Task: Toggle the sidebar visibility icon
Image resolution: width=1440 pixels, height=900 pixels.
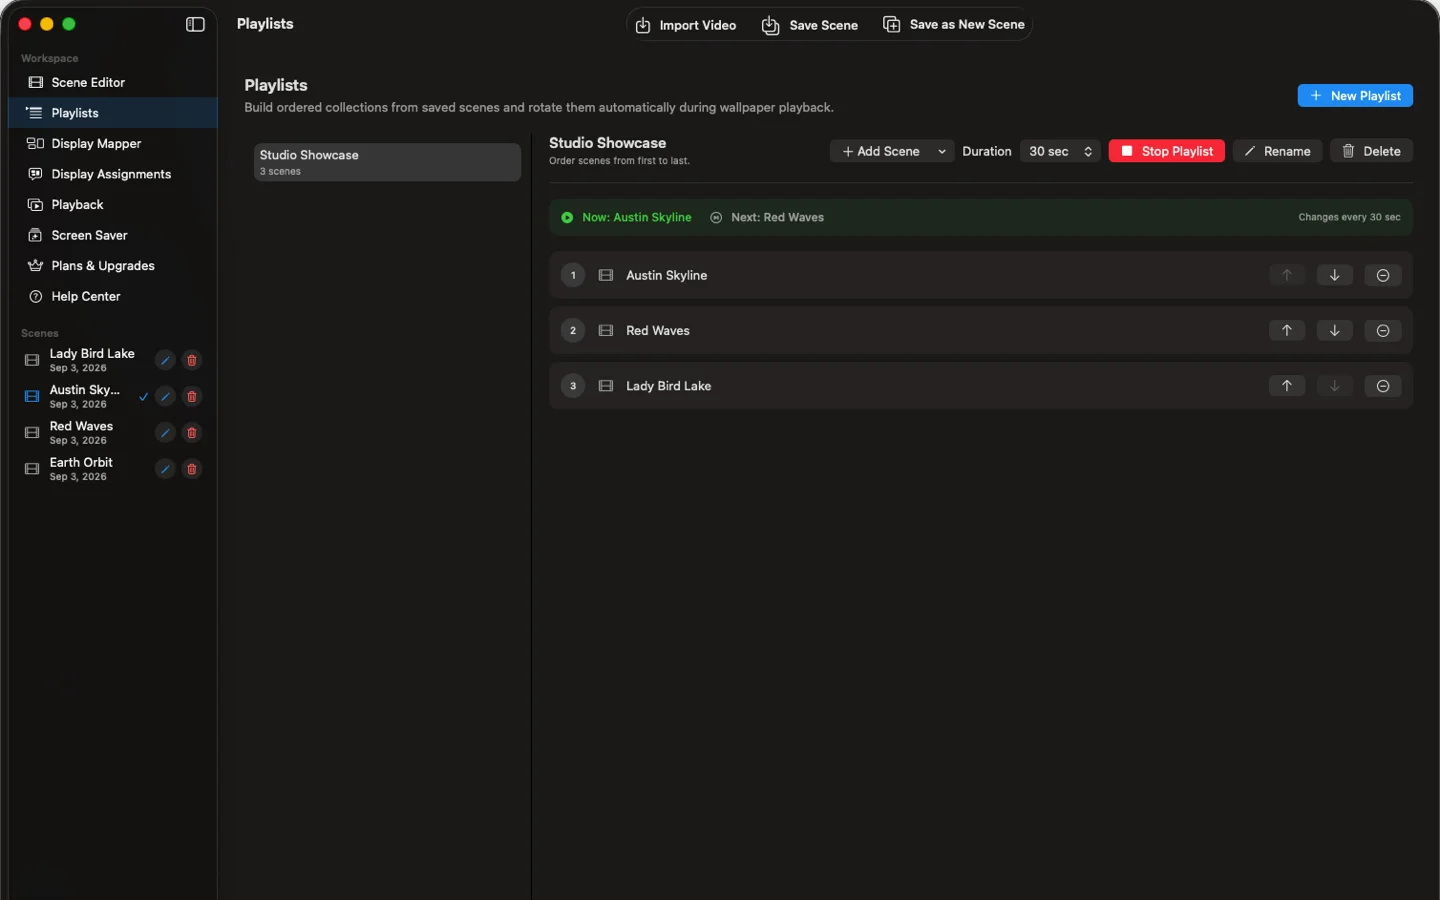Action: pos(195,24)
